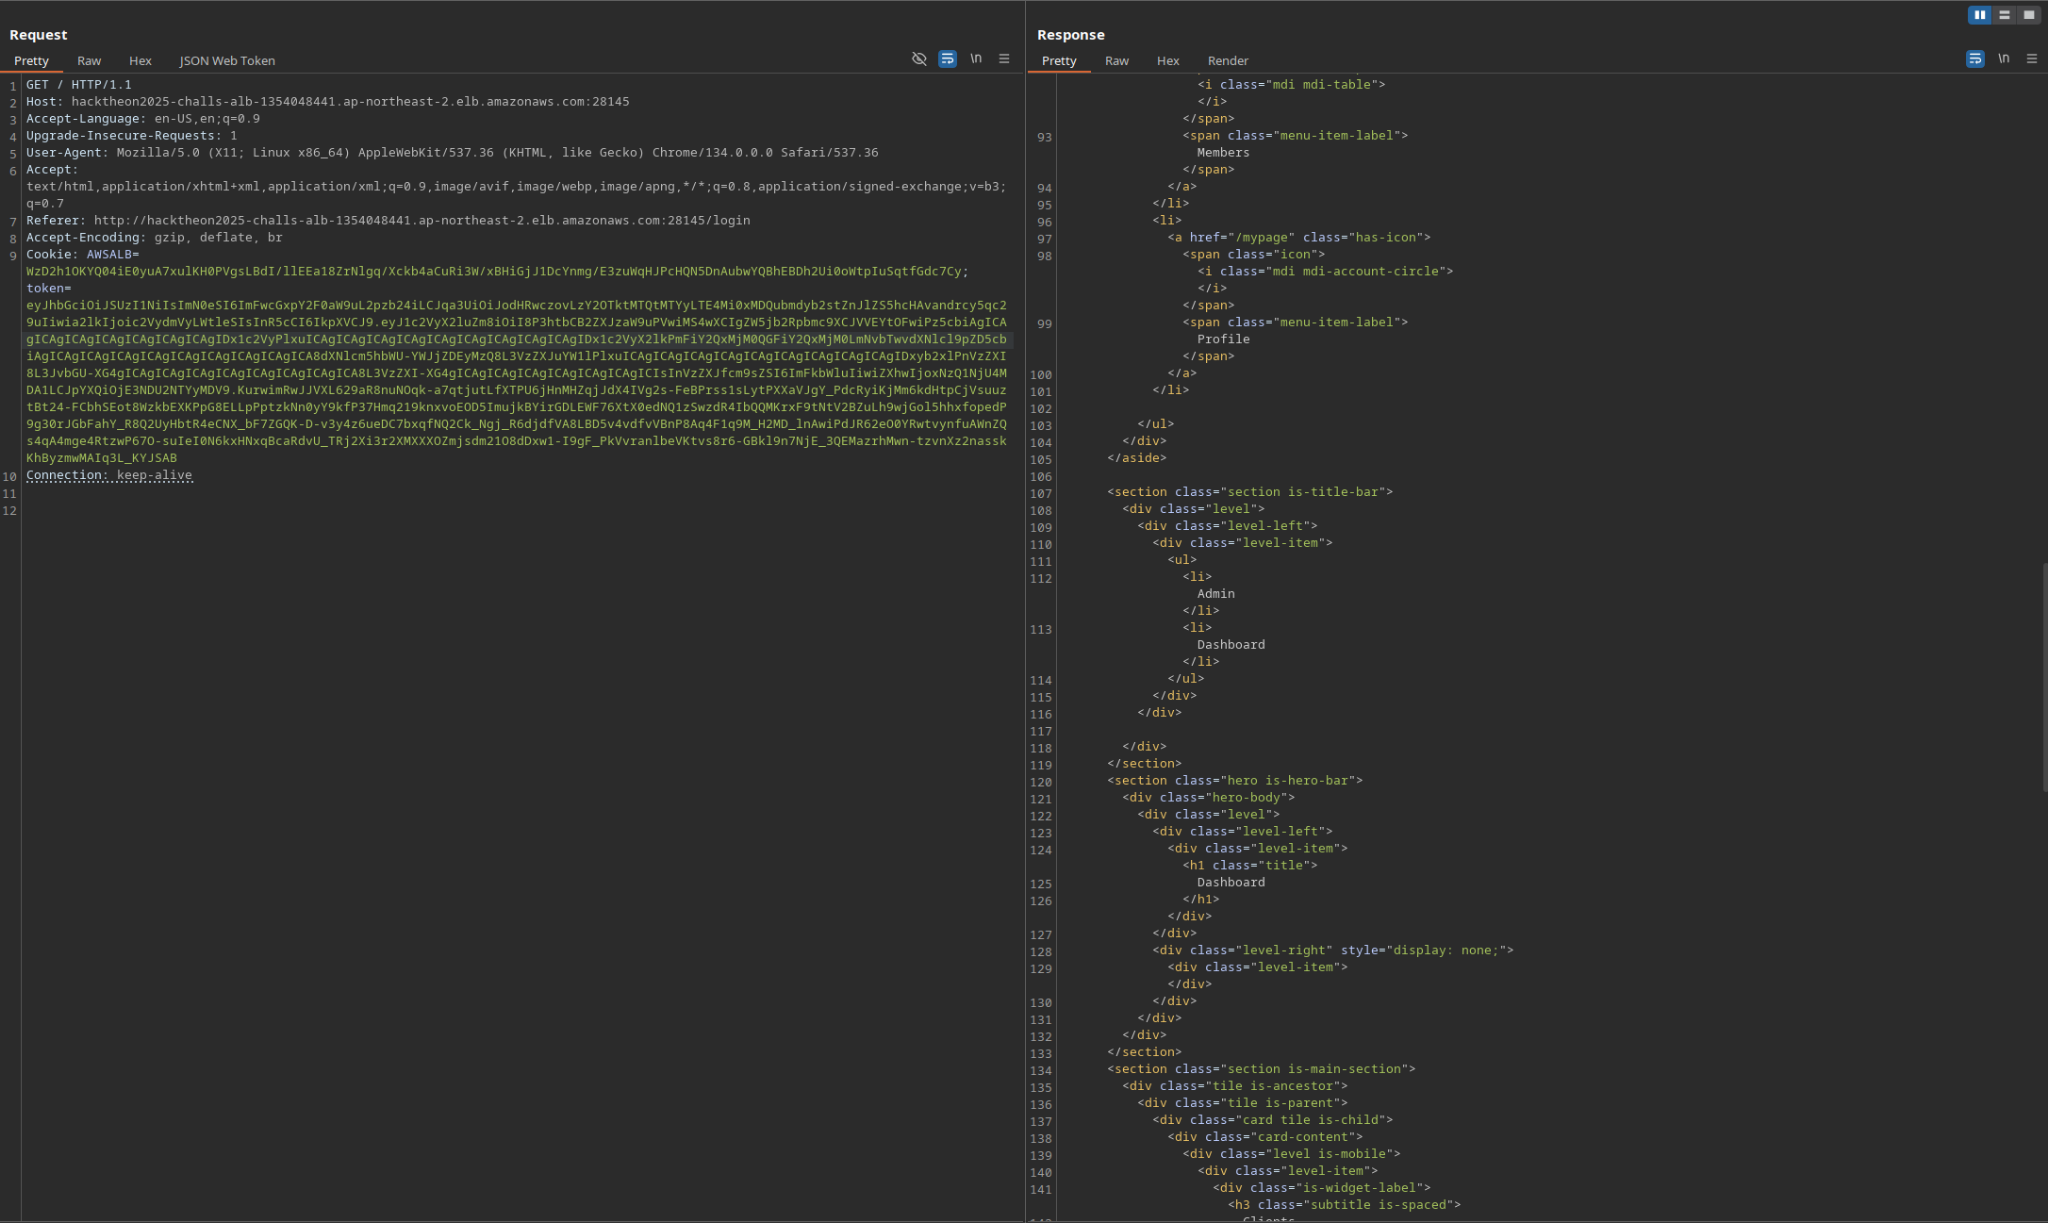Toggle the crossed-eye icon above the request
Screen dimensions: 2048x1223
tap(919, 59)
